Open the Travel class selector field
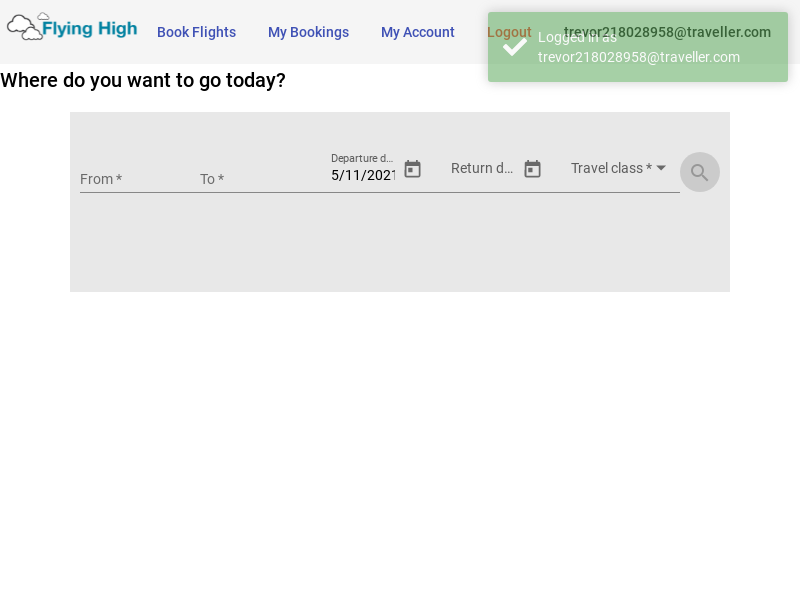The image size is (800, 600). [611, 169]
